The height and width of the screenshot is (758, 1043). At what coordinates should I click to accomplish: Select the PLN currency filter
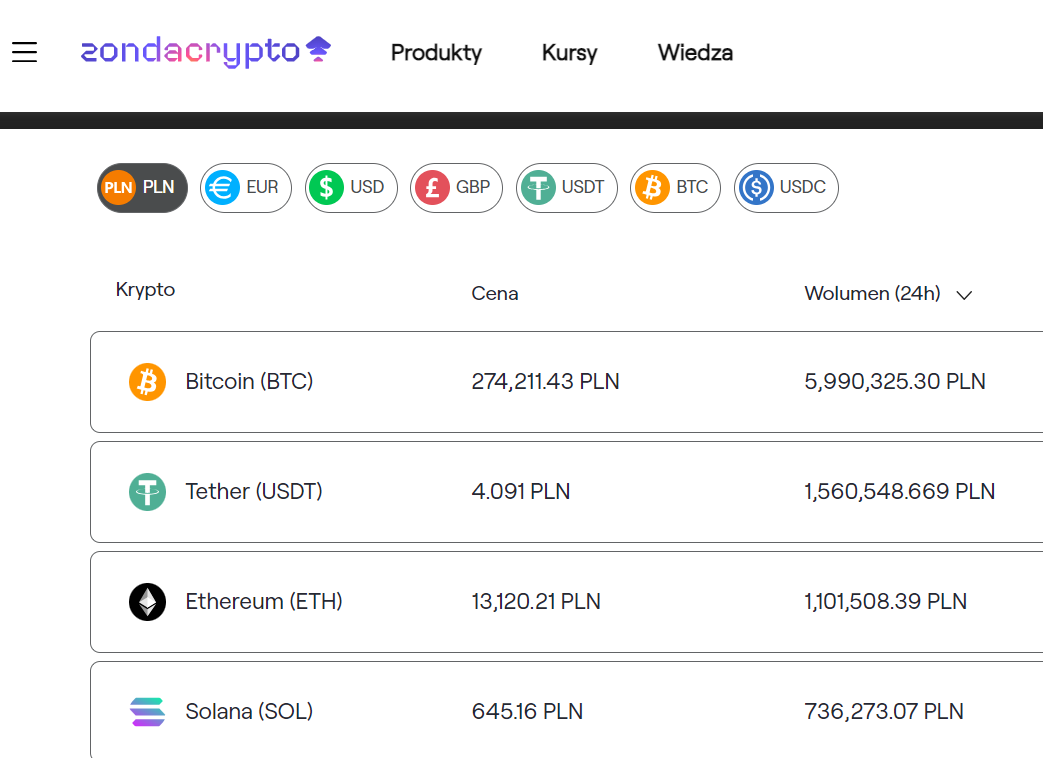coord(142,188)
